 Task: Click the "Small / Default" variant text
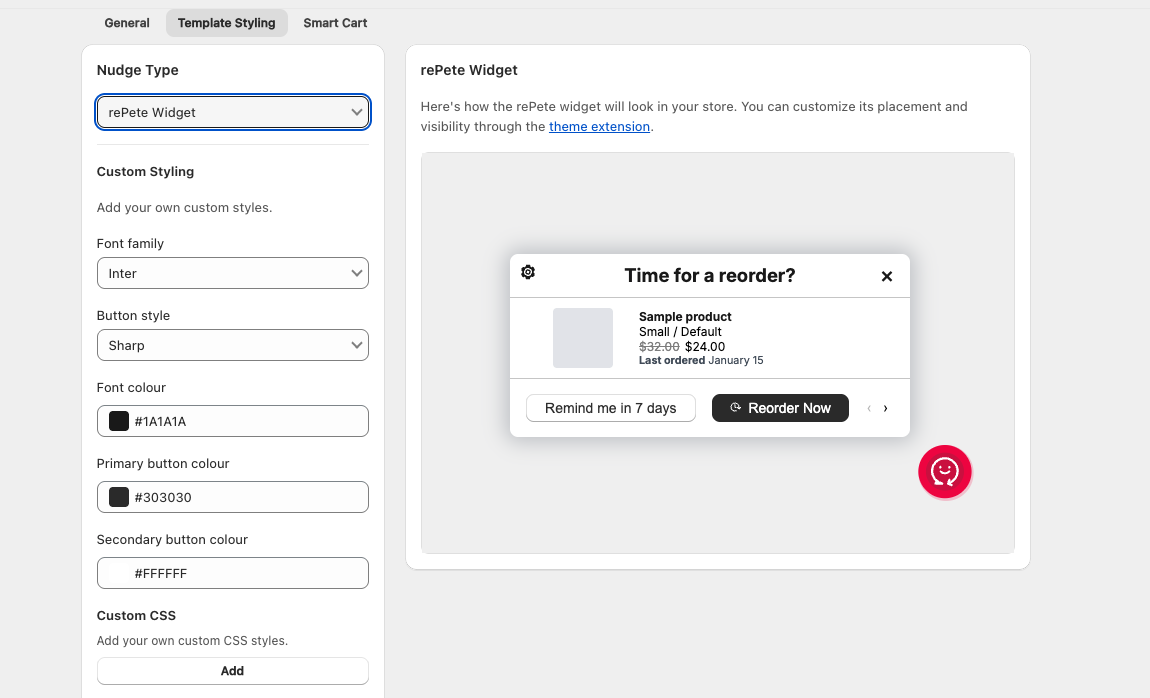click(x=680, y=331)
